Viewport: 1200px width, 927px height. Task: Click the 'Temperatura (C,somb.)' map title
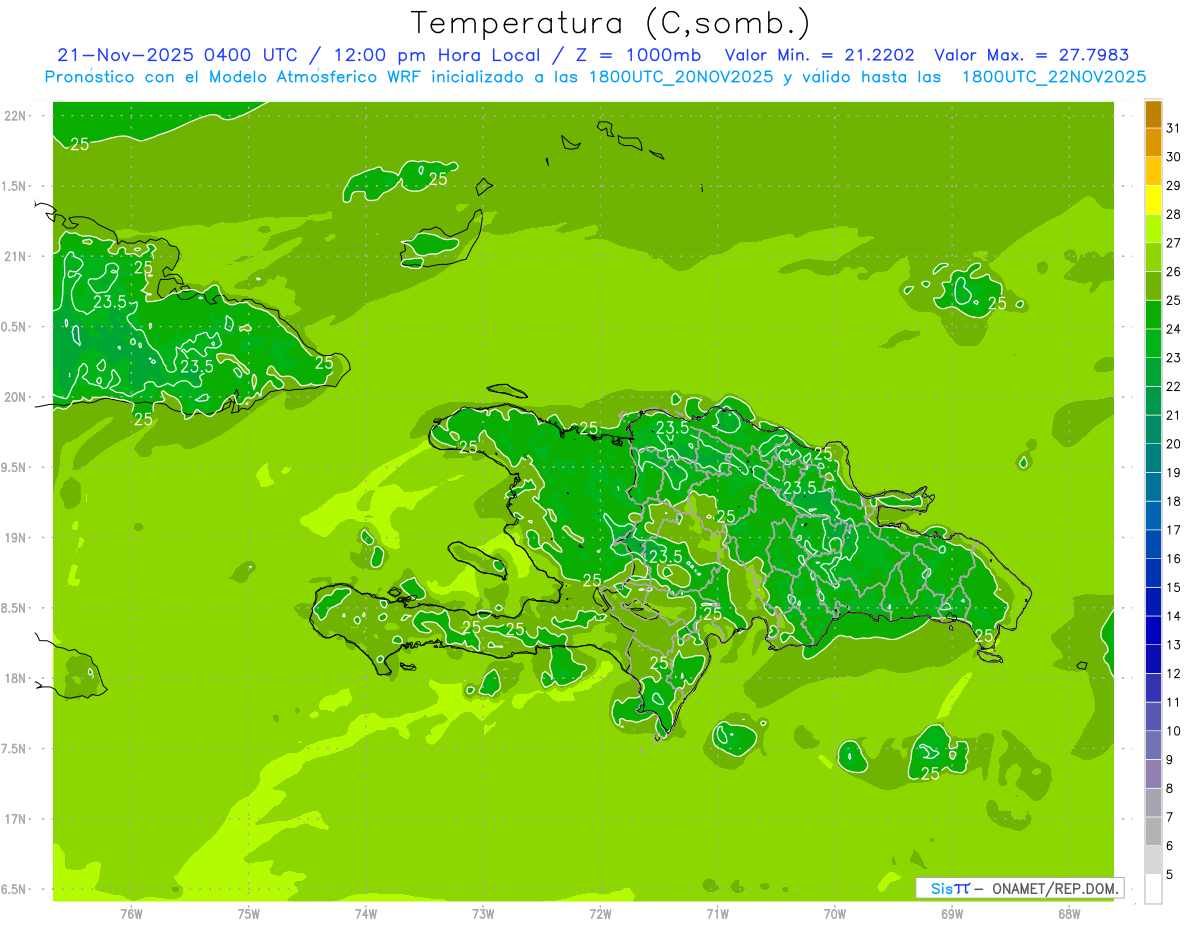(610, 23)
